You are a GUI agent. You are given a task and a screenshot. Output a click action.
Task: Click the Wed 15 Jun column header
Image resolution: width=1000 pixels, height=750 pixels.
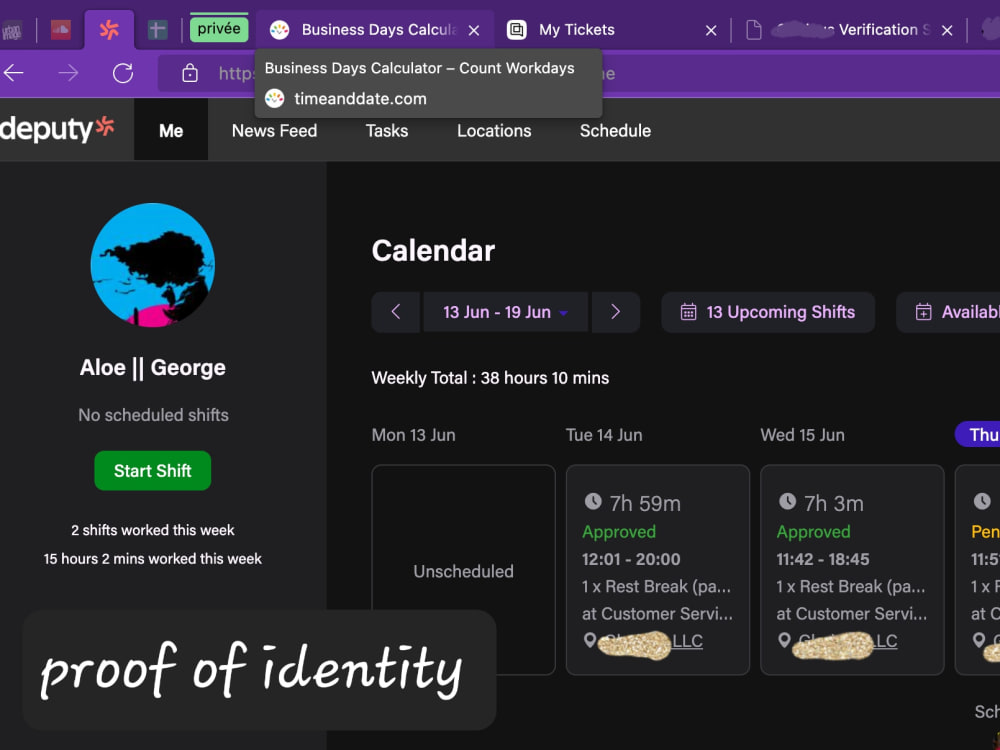(x=802, y=435)
